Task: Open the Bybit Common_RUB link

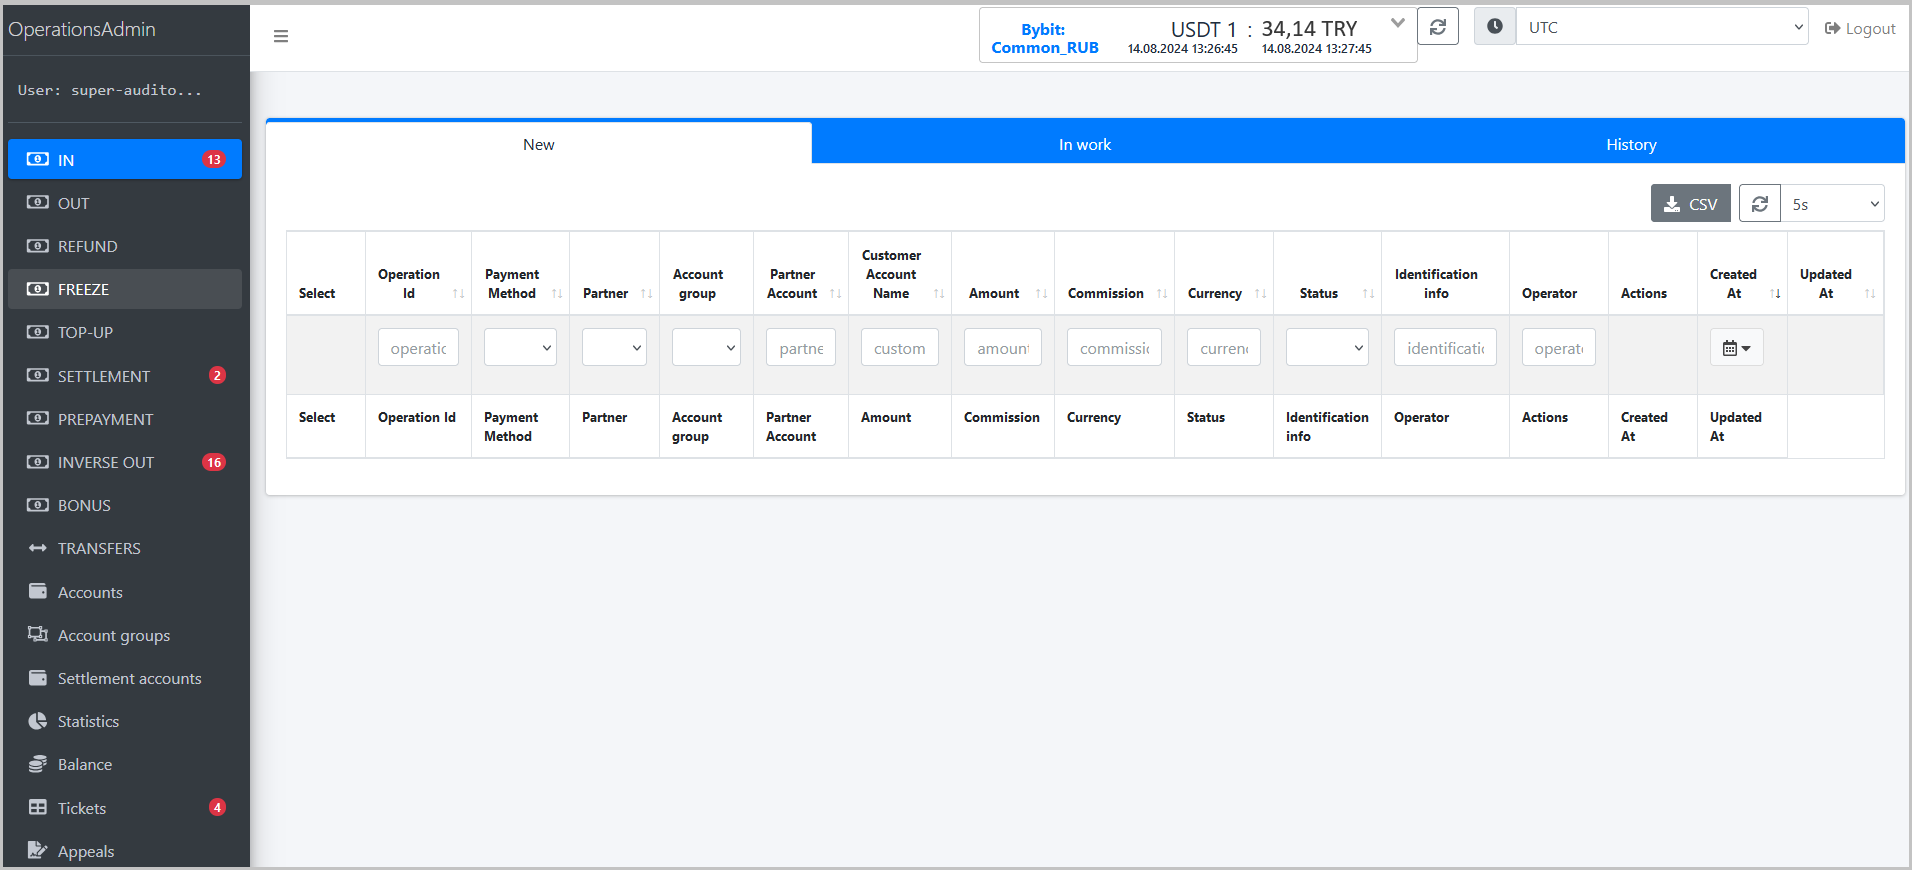Action: coord(1044,39)
